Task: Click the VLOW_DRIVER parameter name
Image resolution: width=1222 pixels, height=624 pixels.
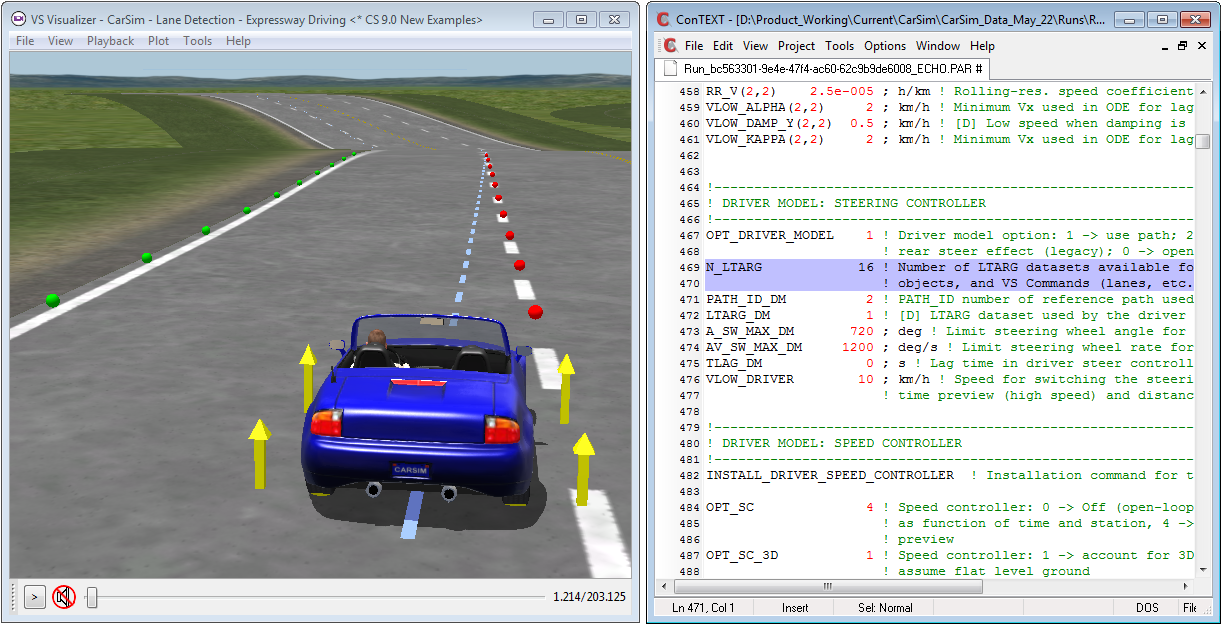Action: click(x=750, y=379)
